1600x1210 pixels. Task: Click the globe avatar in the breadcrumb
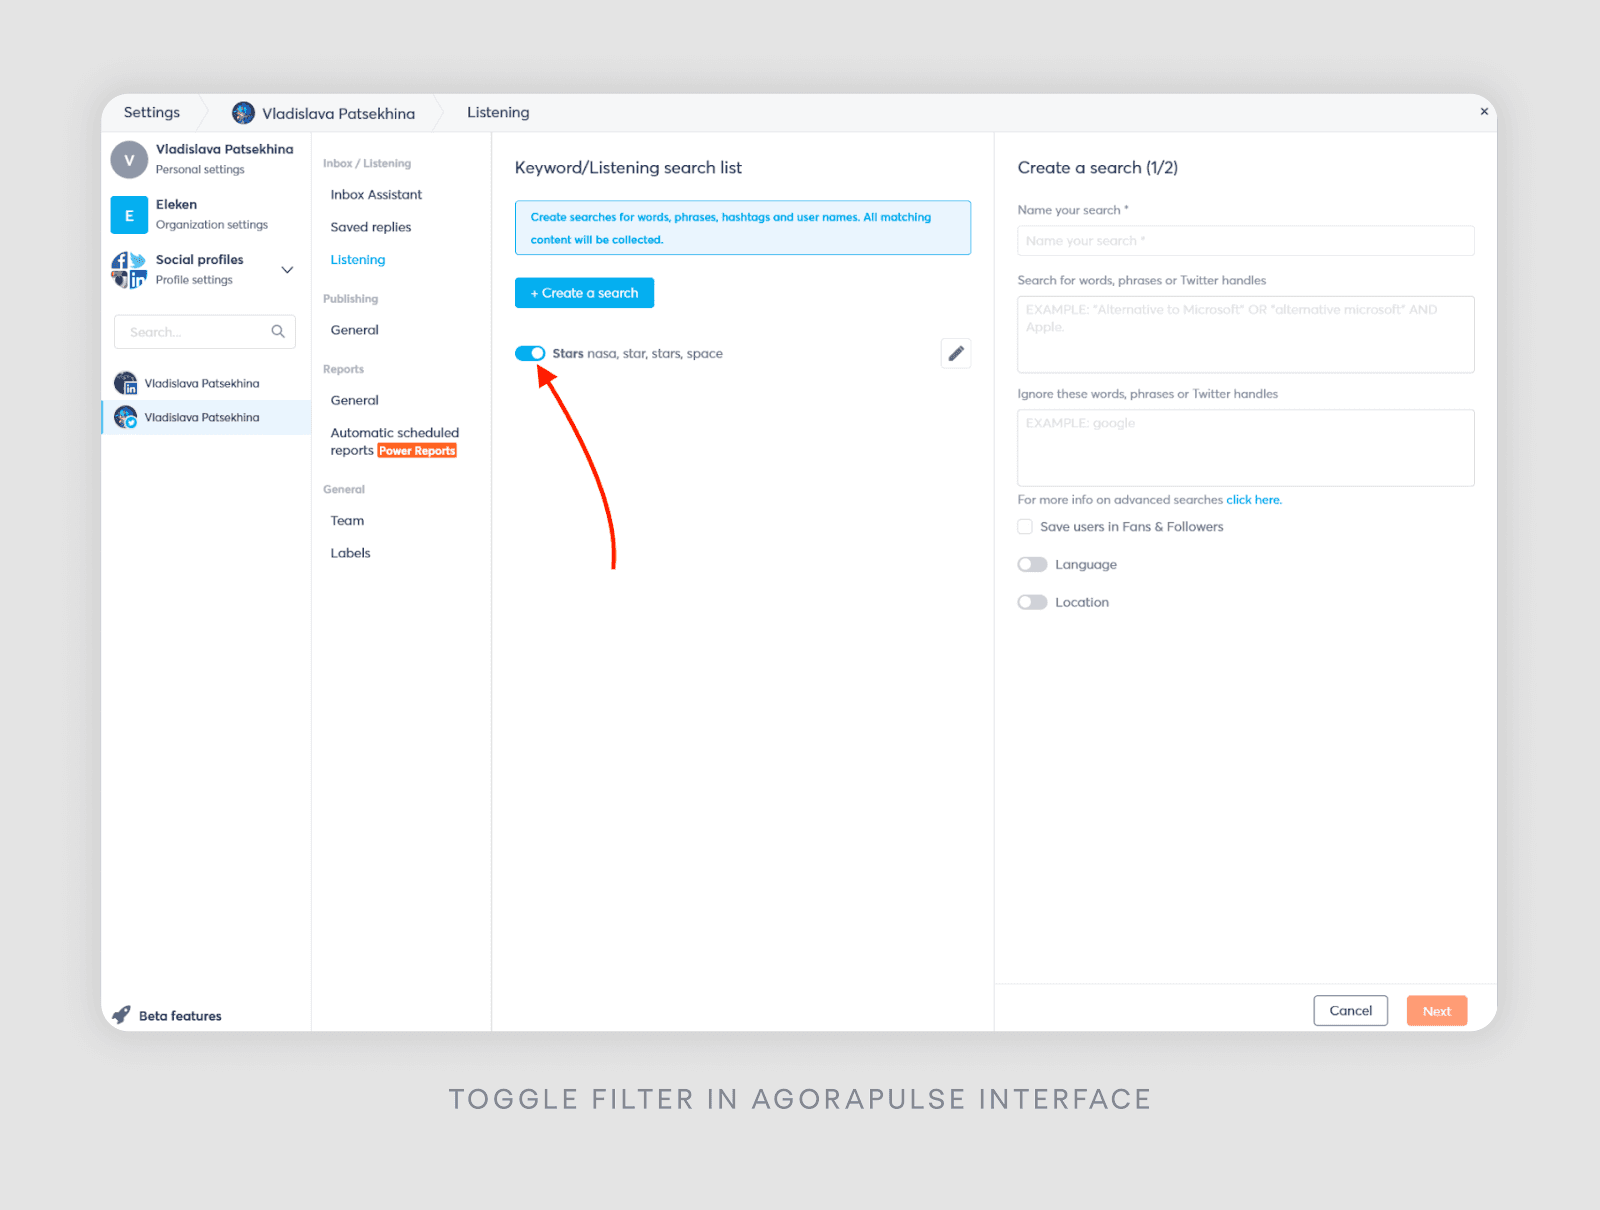[x=243, y=113]
